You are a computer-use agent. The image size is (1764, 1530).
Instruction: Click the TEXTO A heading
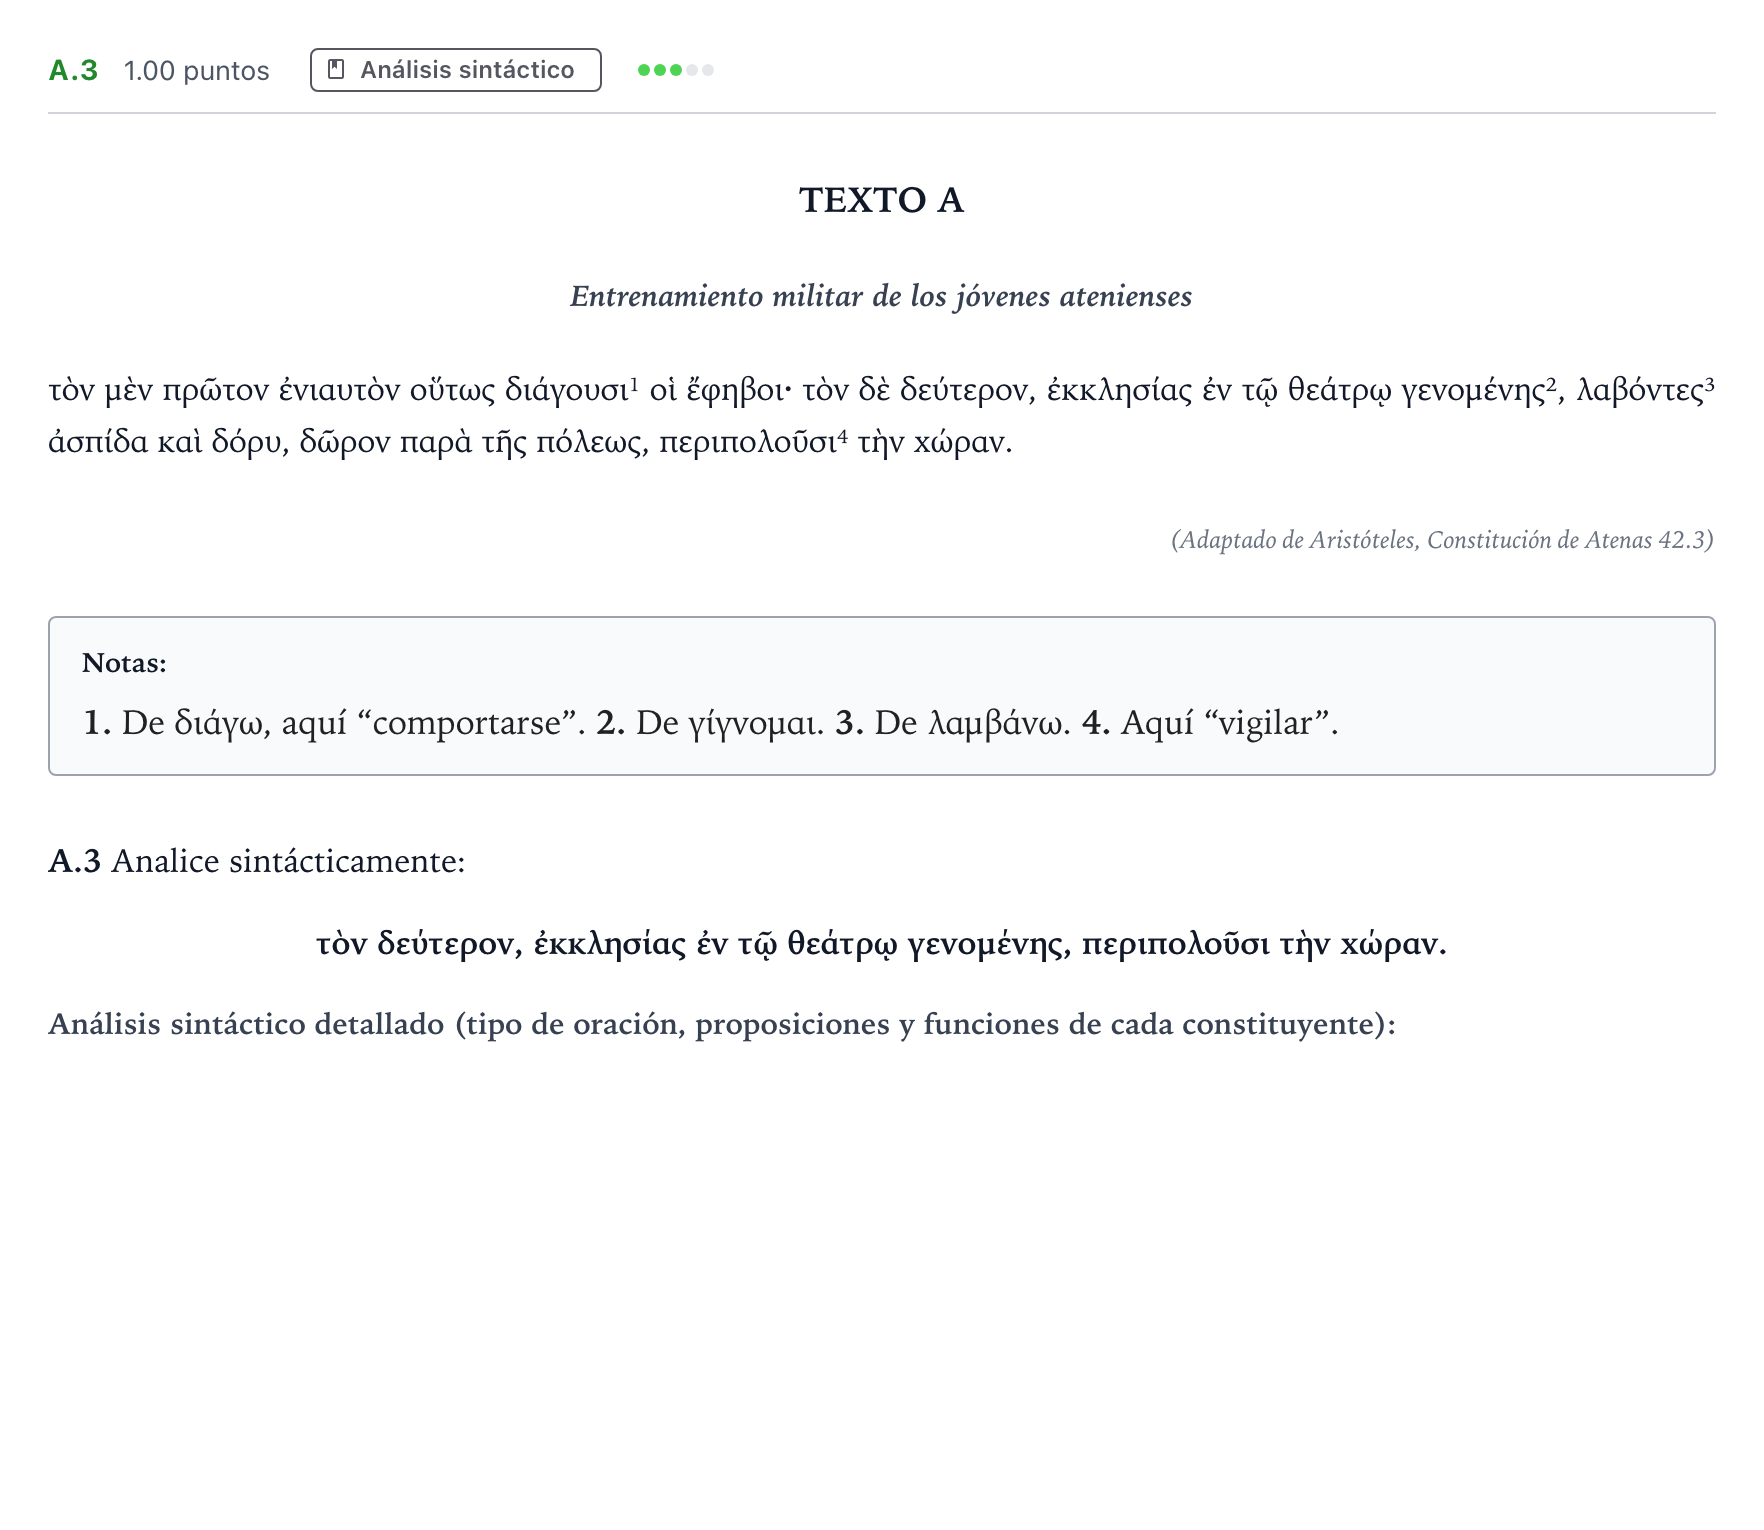tap(881, 200)
